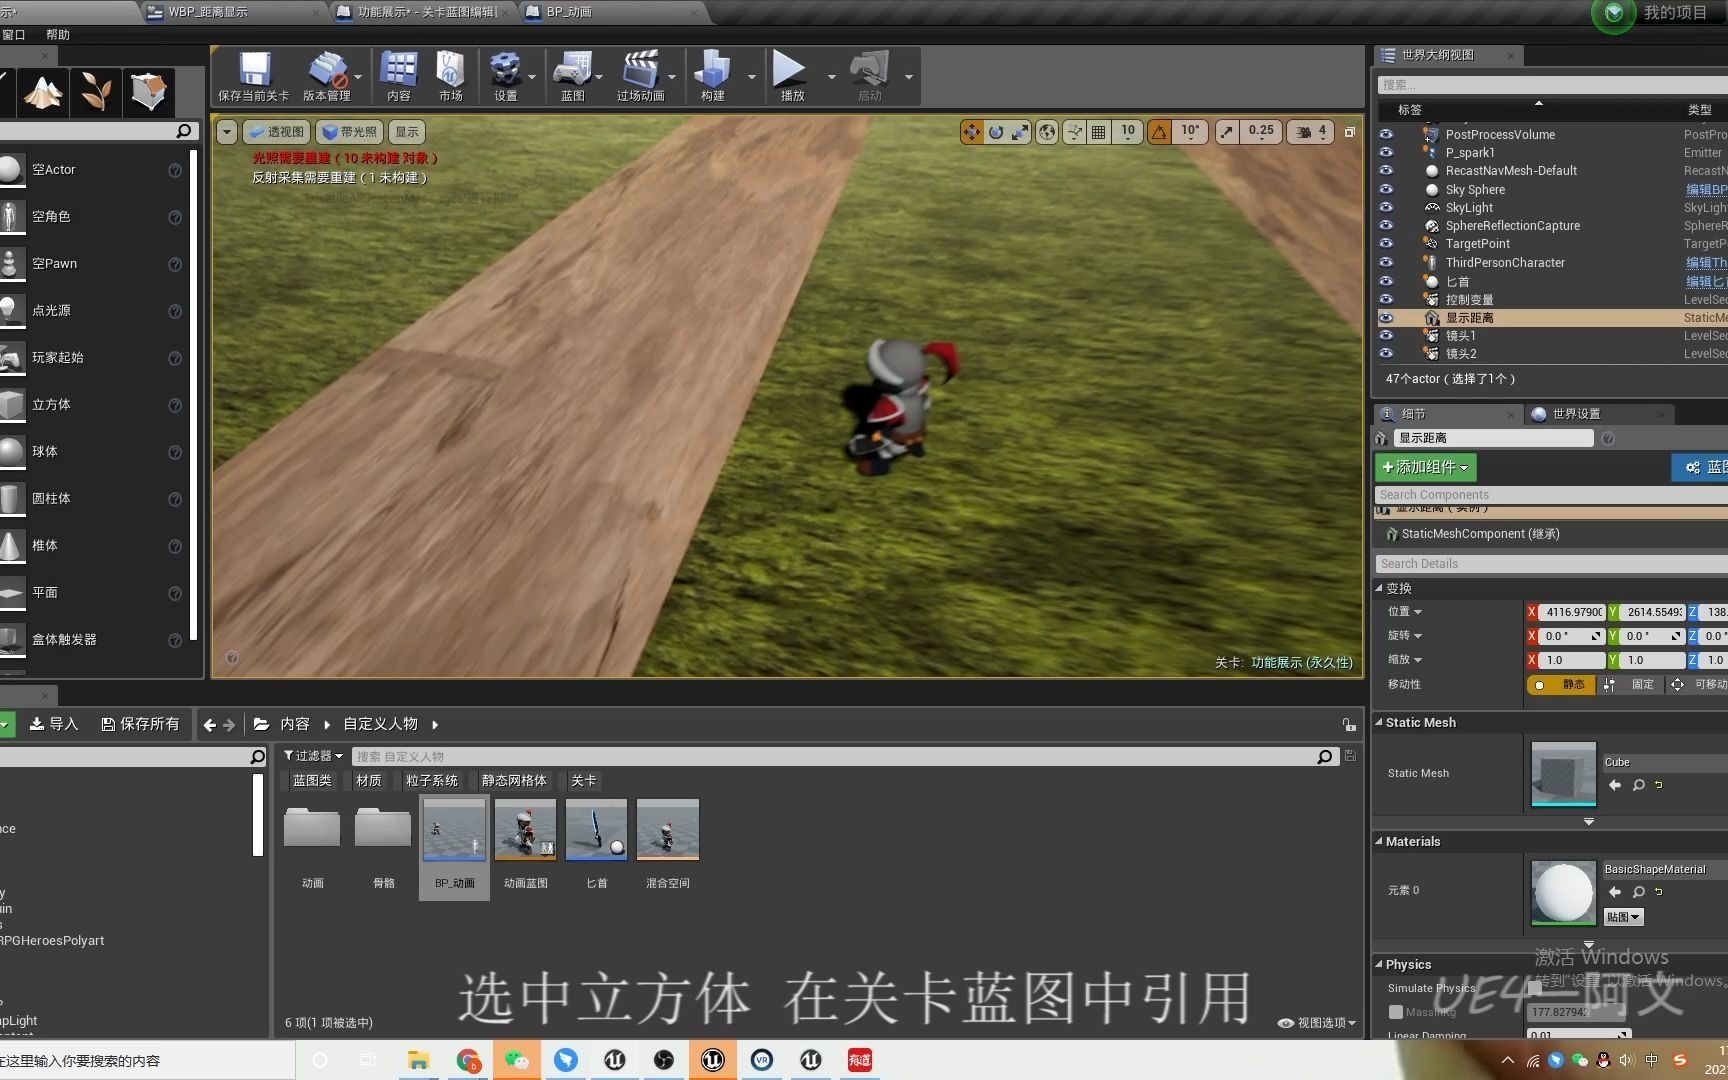The width and height of the screenshot is (1728, 1080).
Task: Click the 保存当前关卡 save toolbar icon
Action: point(253,76)
